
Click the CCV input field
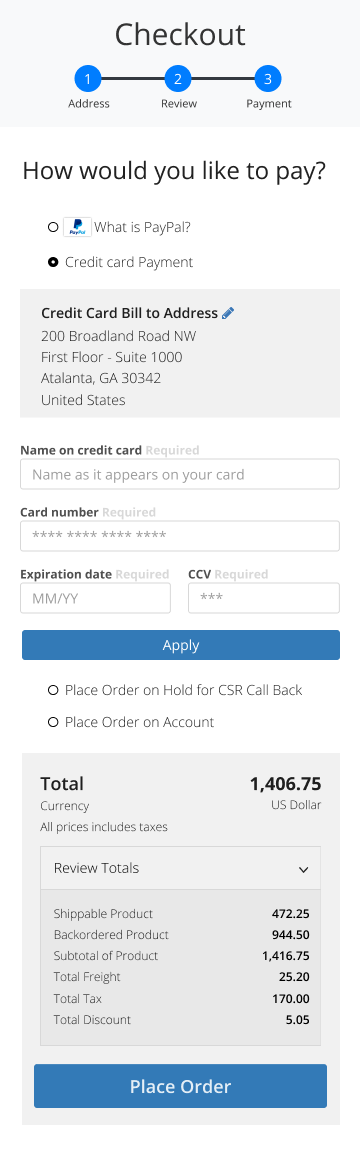(264, 598)
